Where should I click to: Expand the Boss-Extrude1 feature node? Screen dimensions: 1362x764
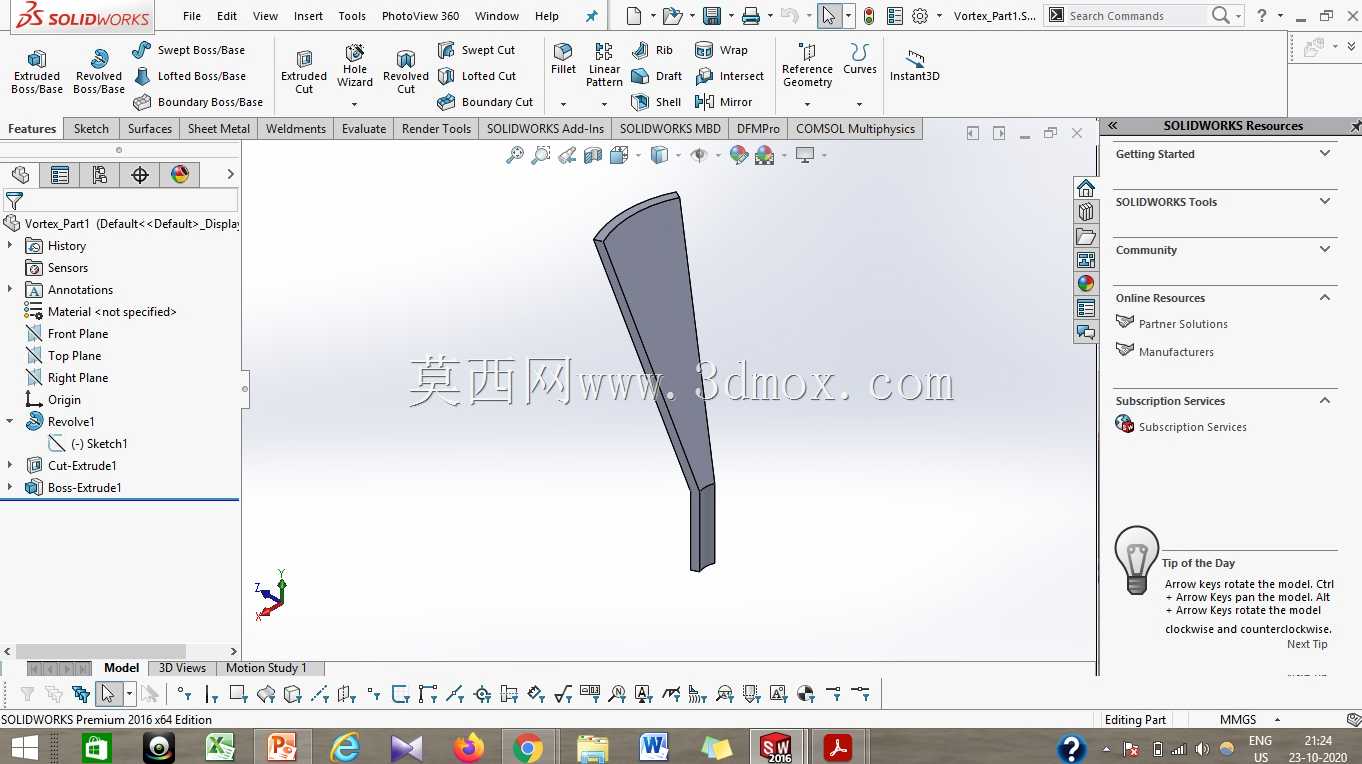click(x=10, y=488)
